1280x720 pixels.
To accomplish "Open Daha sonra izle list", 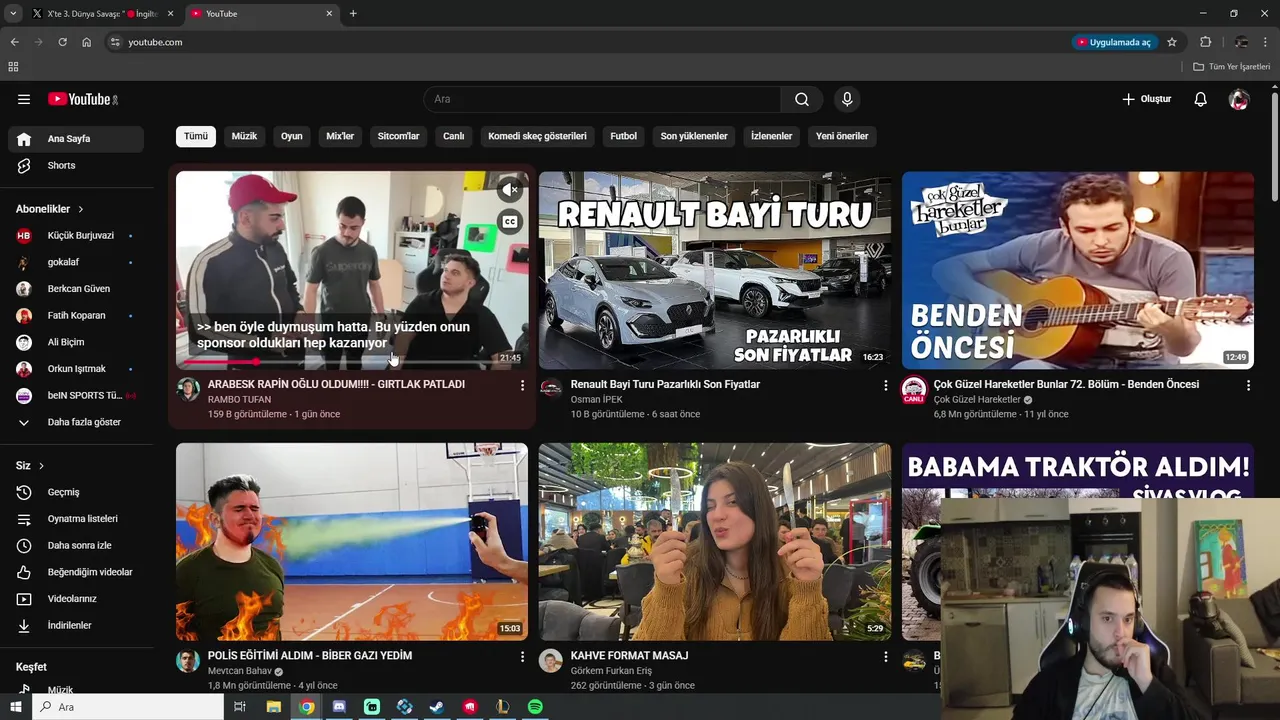I will [76, 545].
